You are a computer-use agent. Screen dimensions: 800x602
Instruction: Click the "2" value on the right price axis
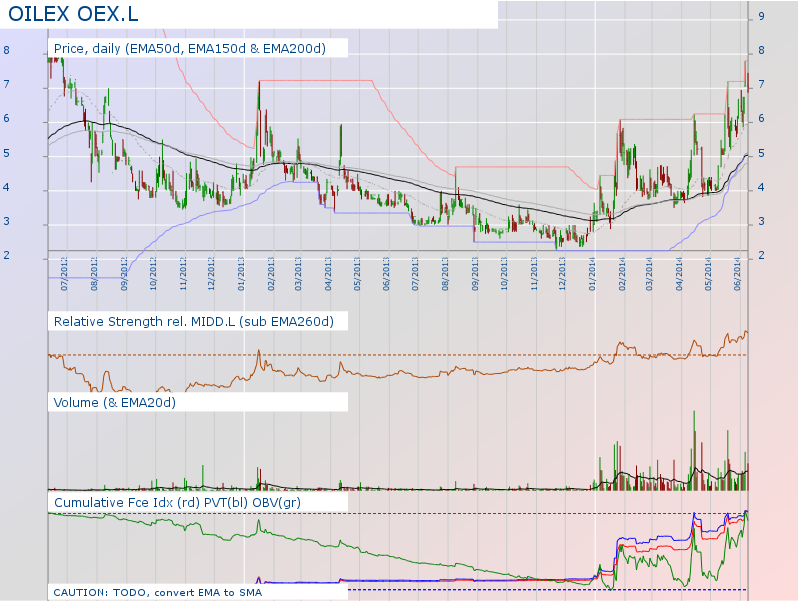[x=761, y=255]
